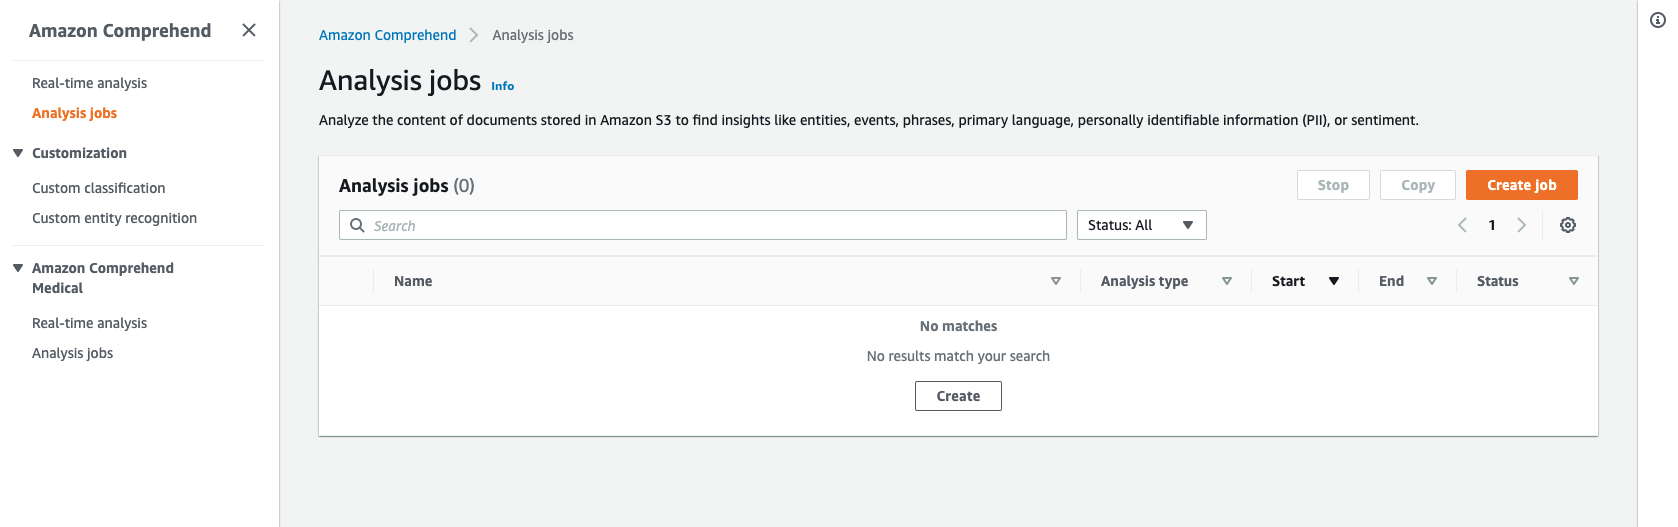Go to next page arrow
The height and width of the screenshot is (527, 1678).
pyautogui.click(x=1521, y=225)
